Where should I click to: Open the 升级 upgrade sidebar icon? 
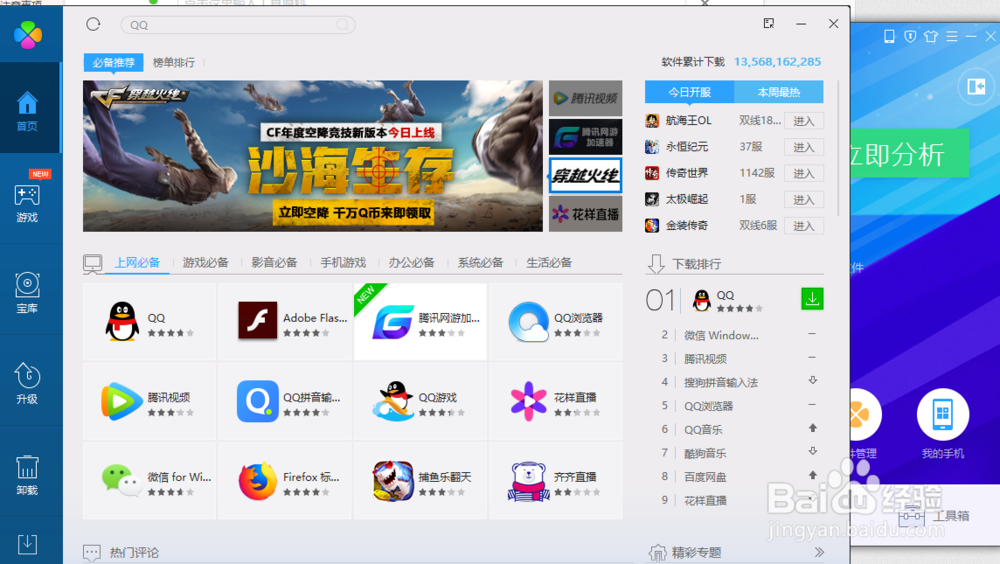tap(27, 383)
